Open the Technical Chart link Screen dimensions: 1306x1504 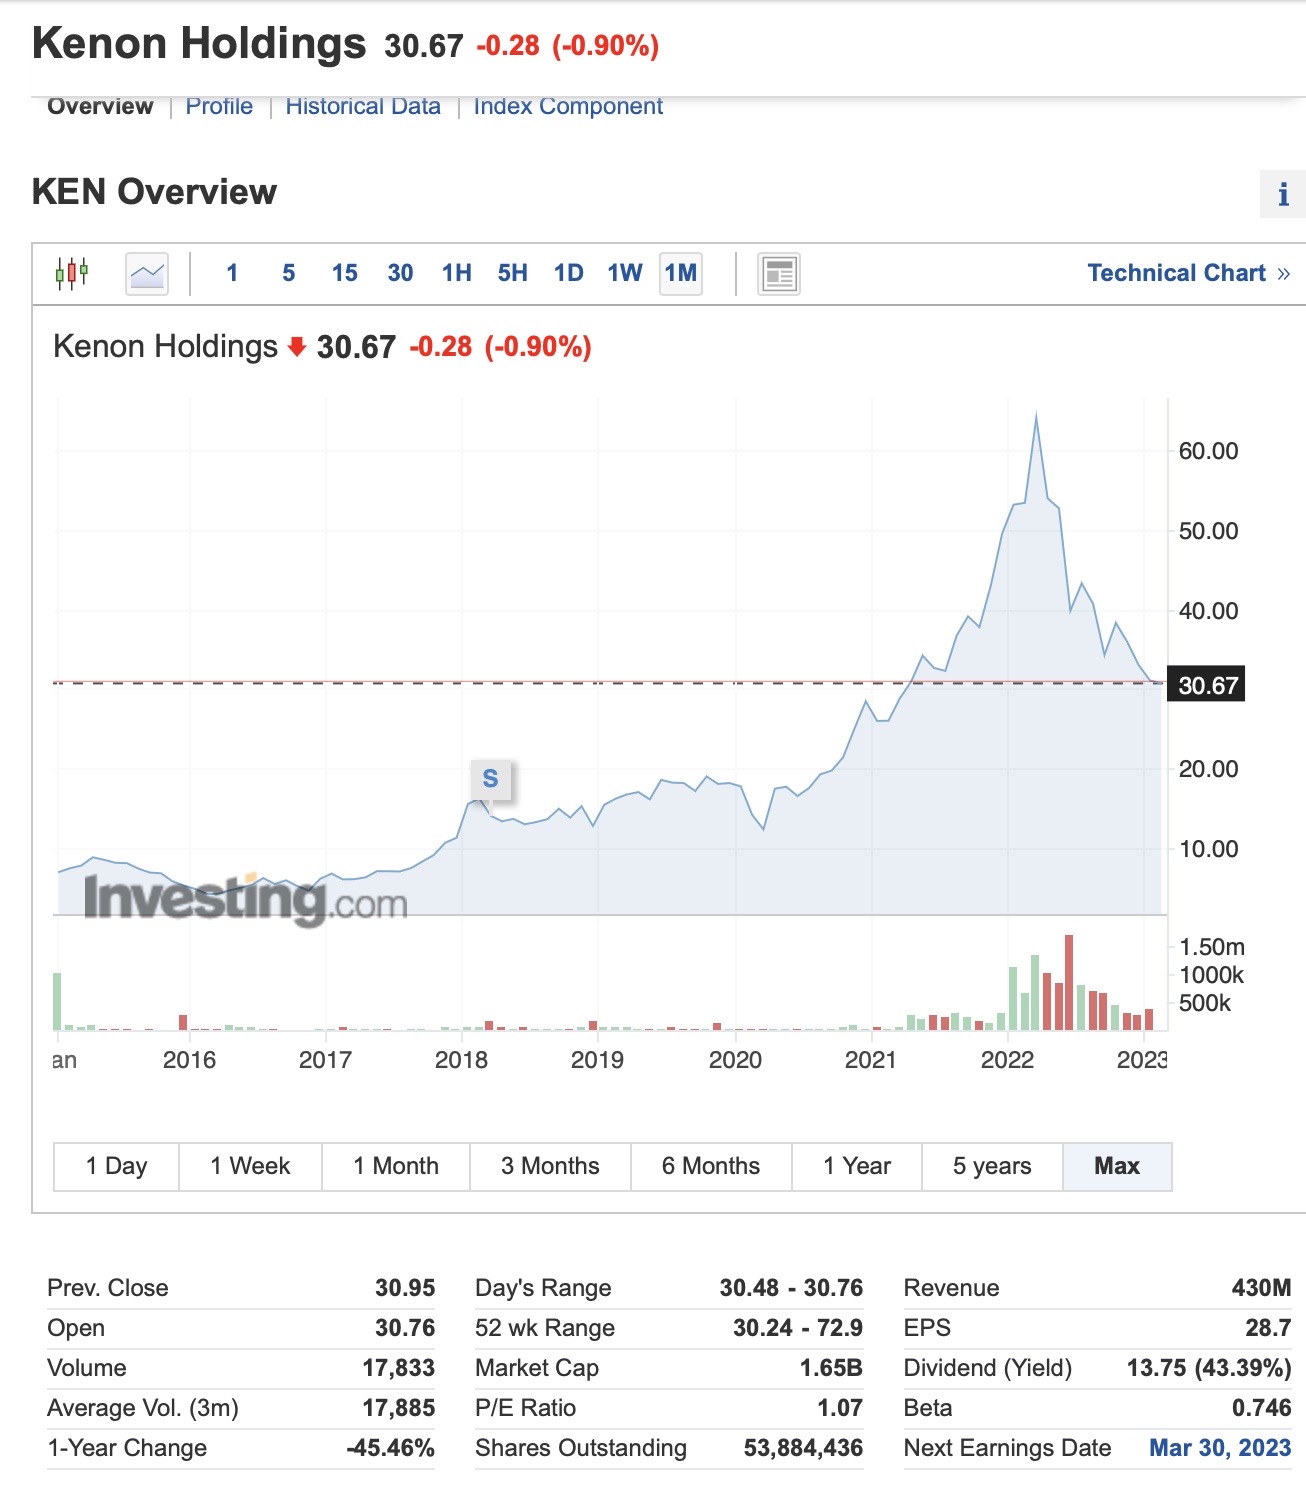[x=1189, y=273]
